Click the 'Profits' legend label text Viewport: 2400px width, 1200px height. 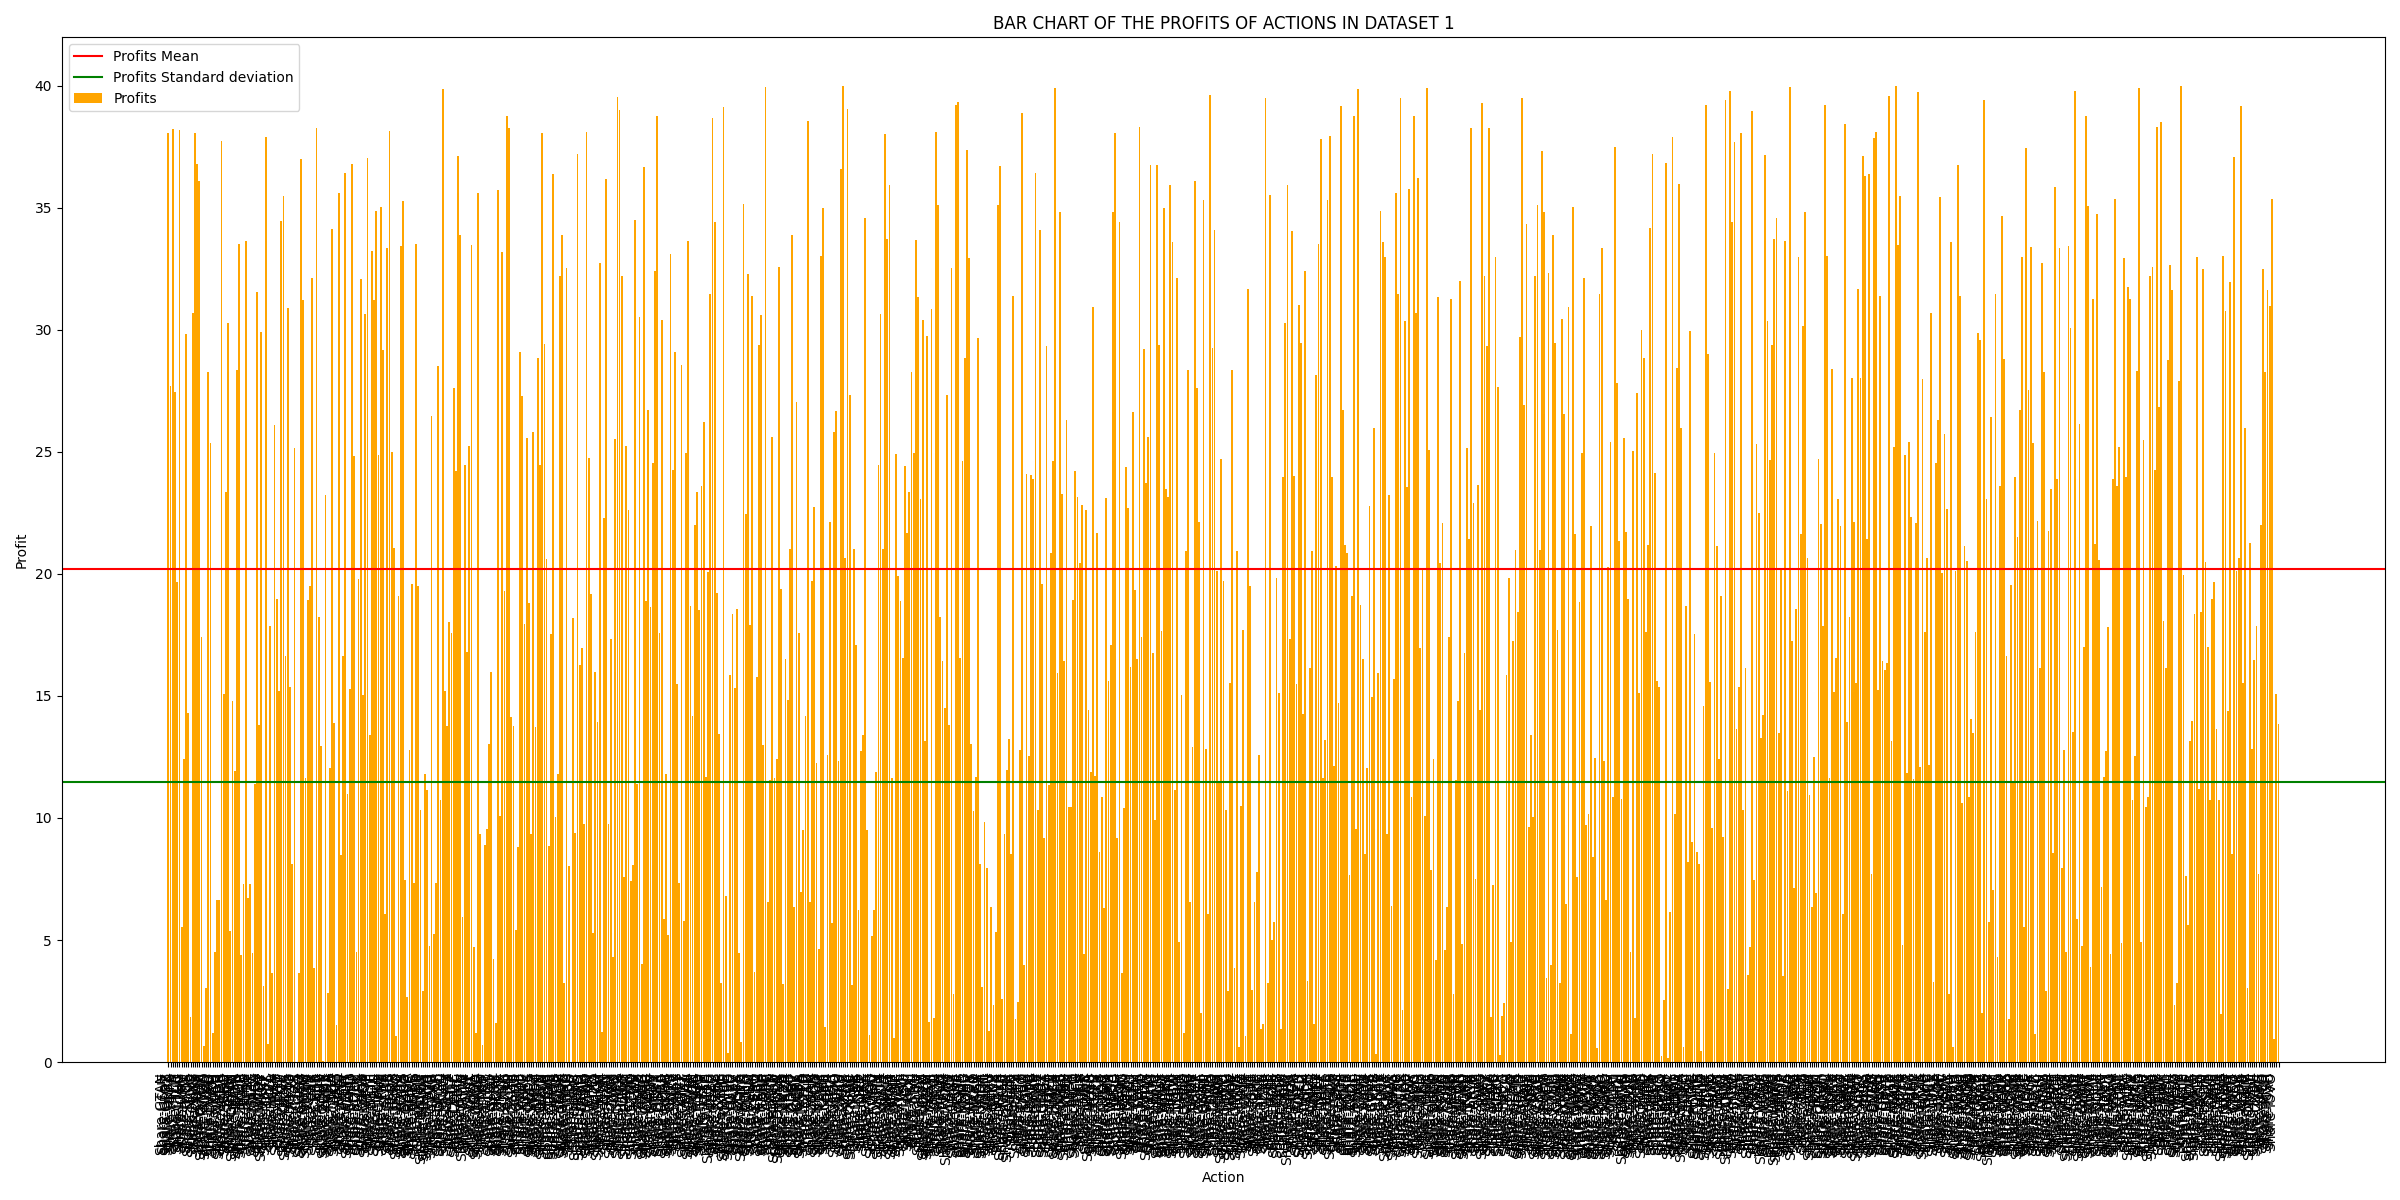click(134, 99)
